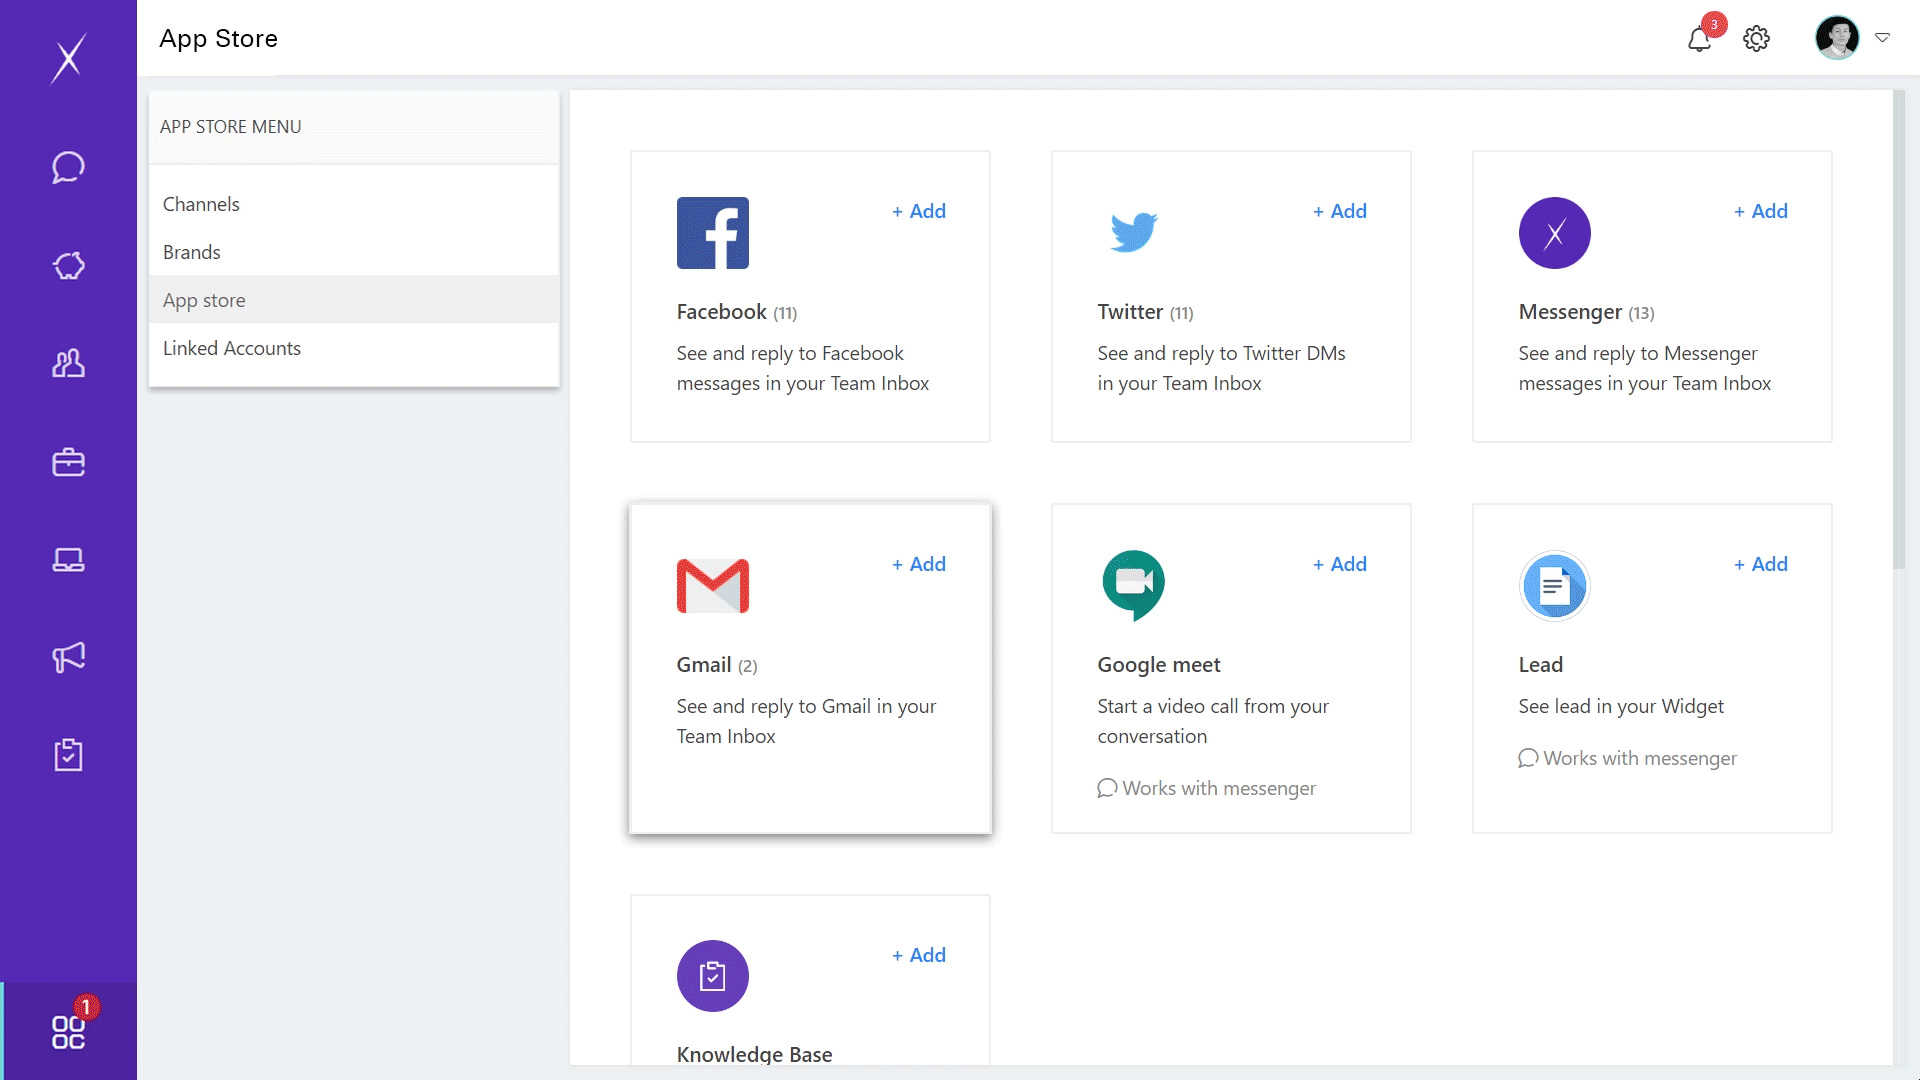Add the Gmail app
The image size is (1920, 1080).
point(919,564)
